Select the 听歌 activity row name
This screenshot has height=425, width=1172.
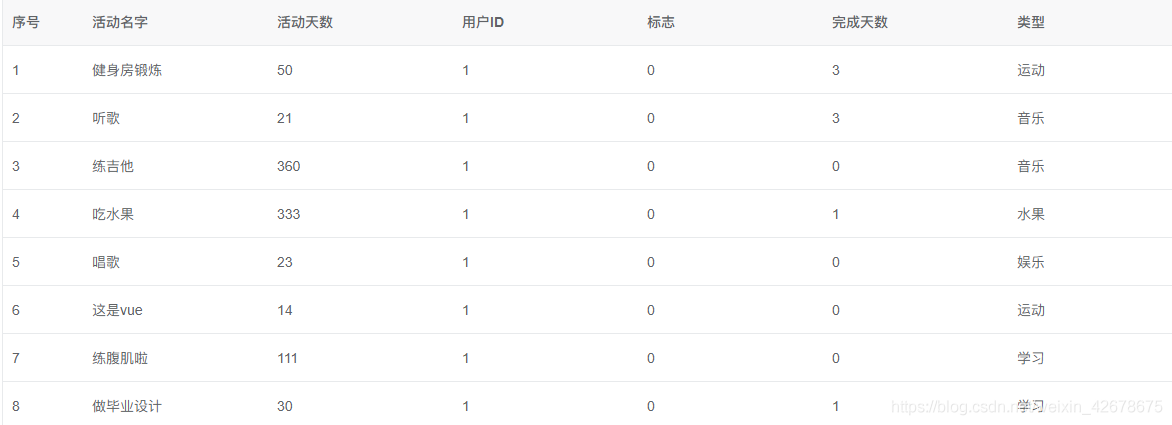click(105, 118)
